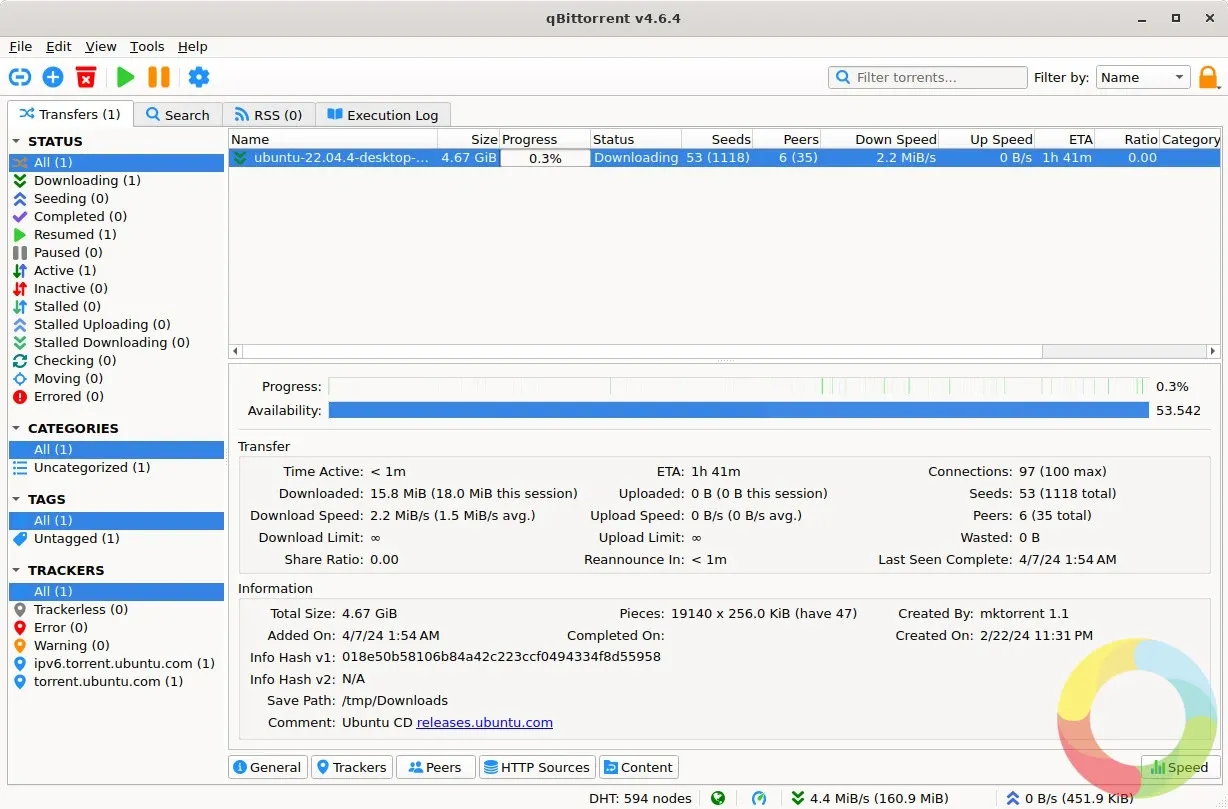Select the Completed (0) status filter

[x=116, y=216]
